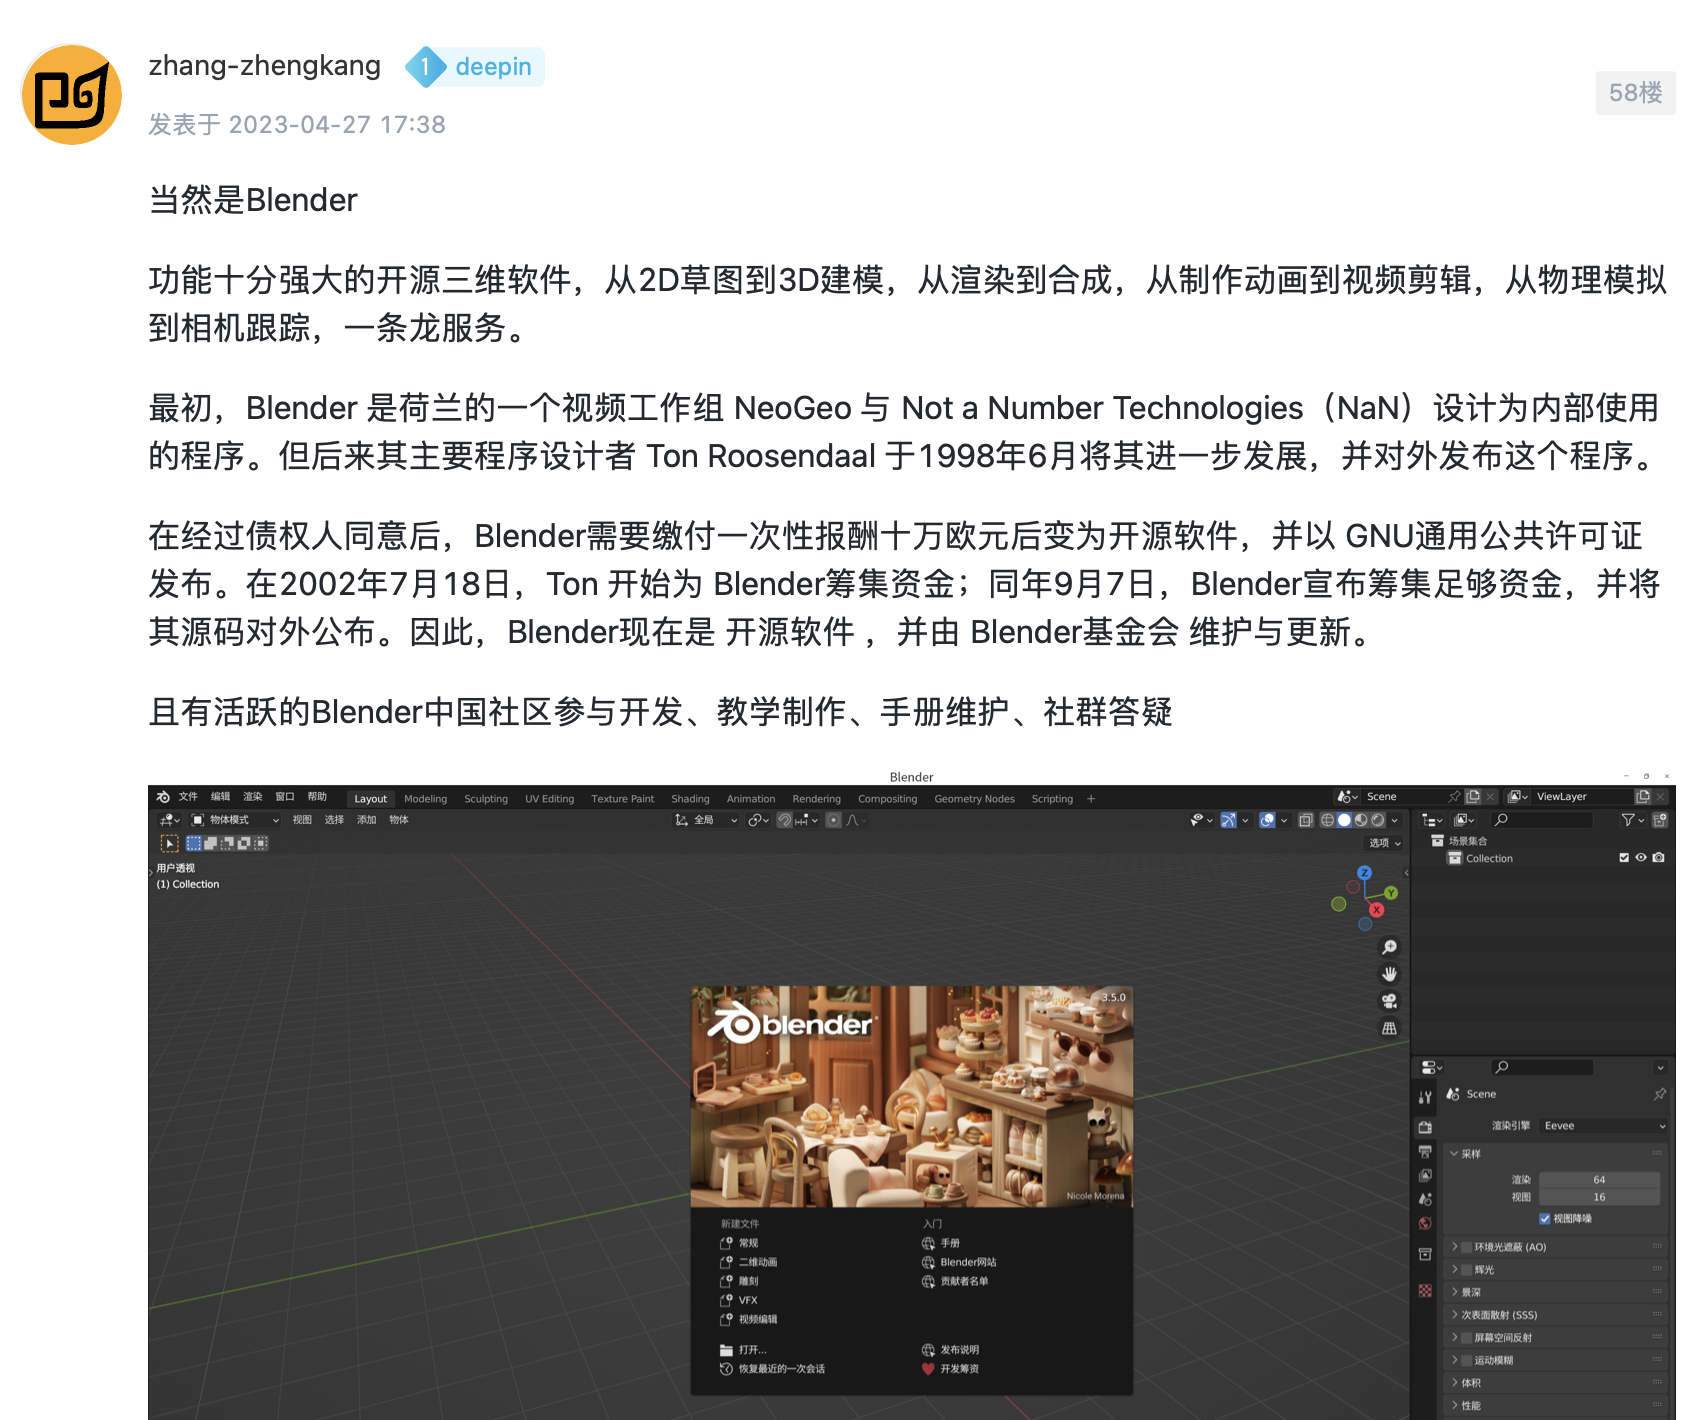This screenshot has width=1698, height=1420.
Task: Adjust the 渲染 samples value slider
Action: click(1600, 1179)
